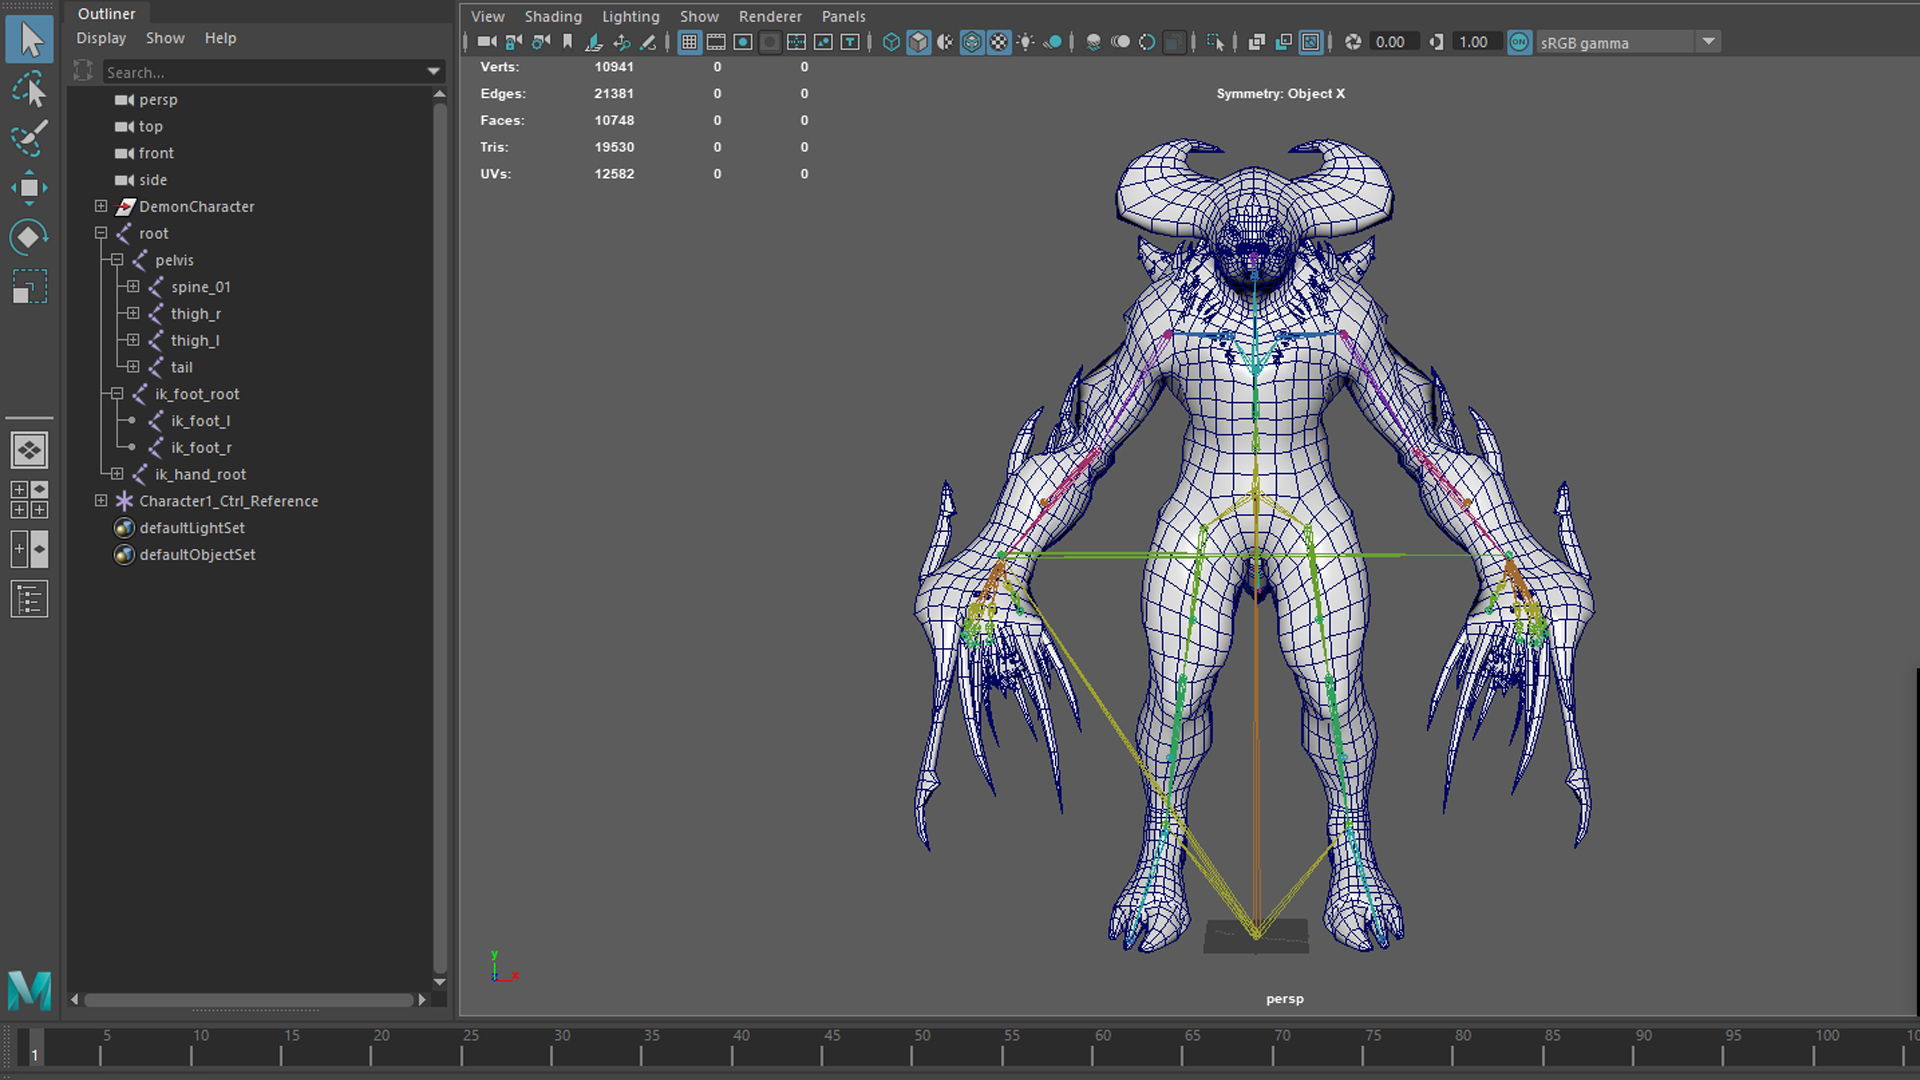Viewport: 1920px width, 1080px height.
Task: Toggle the Motion Blur icon
Action: coord(1121,42)
